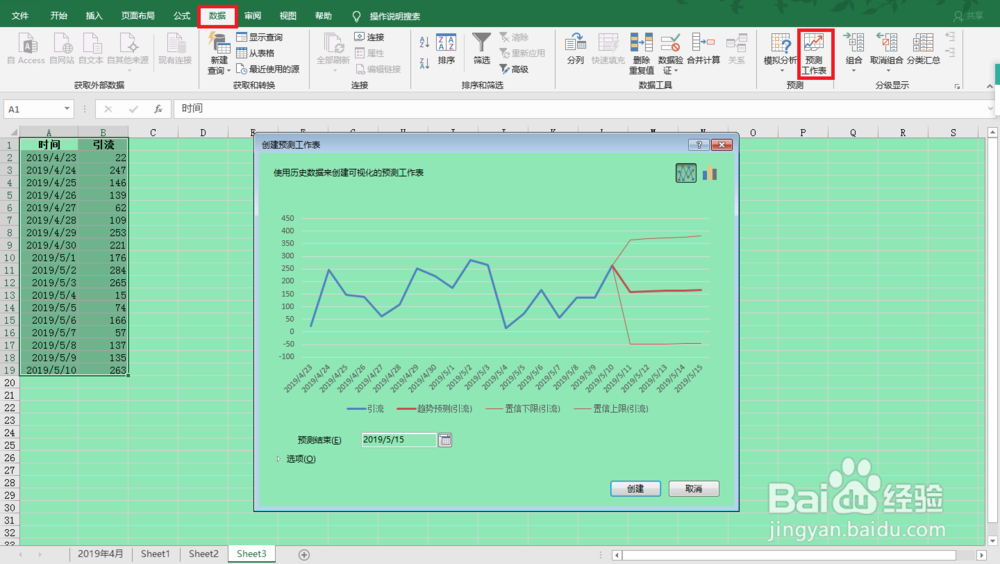Click the dialog help question mark button
This screenshot has height=564, width=1000.
699,145
